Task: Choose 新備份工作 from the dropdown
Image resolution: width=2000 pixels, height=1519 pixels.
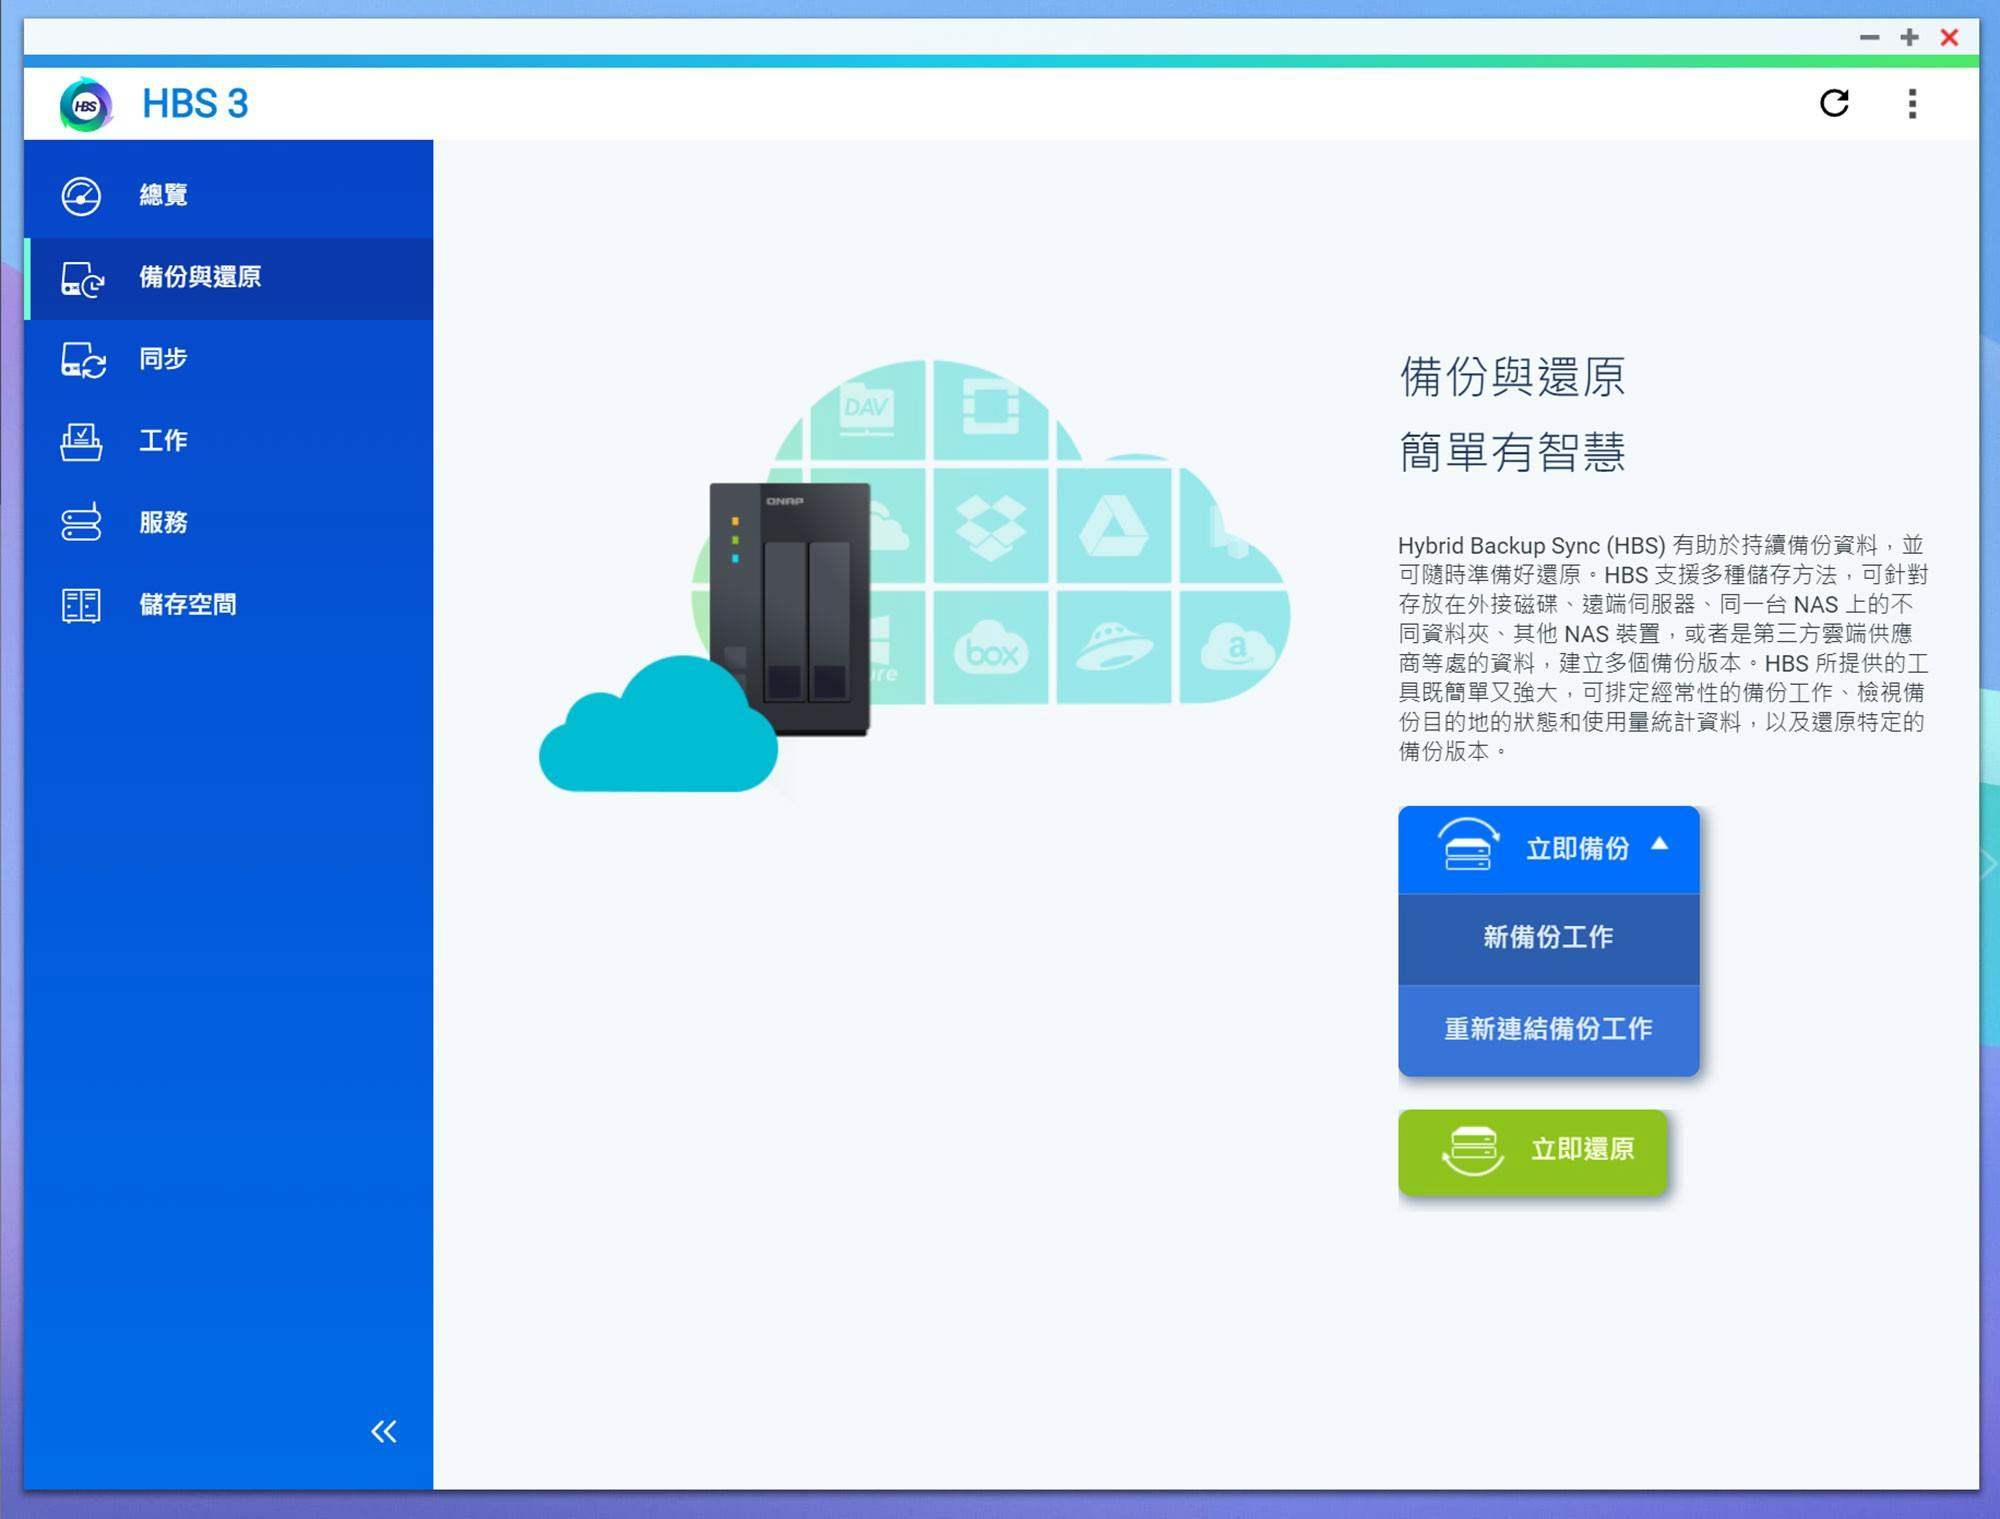Action: (x=1548, y=938)
